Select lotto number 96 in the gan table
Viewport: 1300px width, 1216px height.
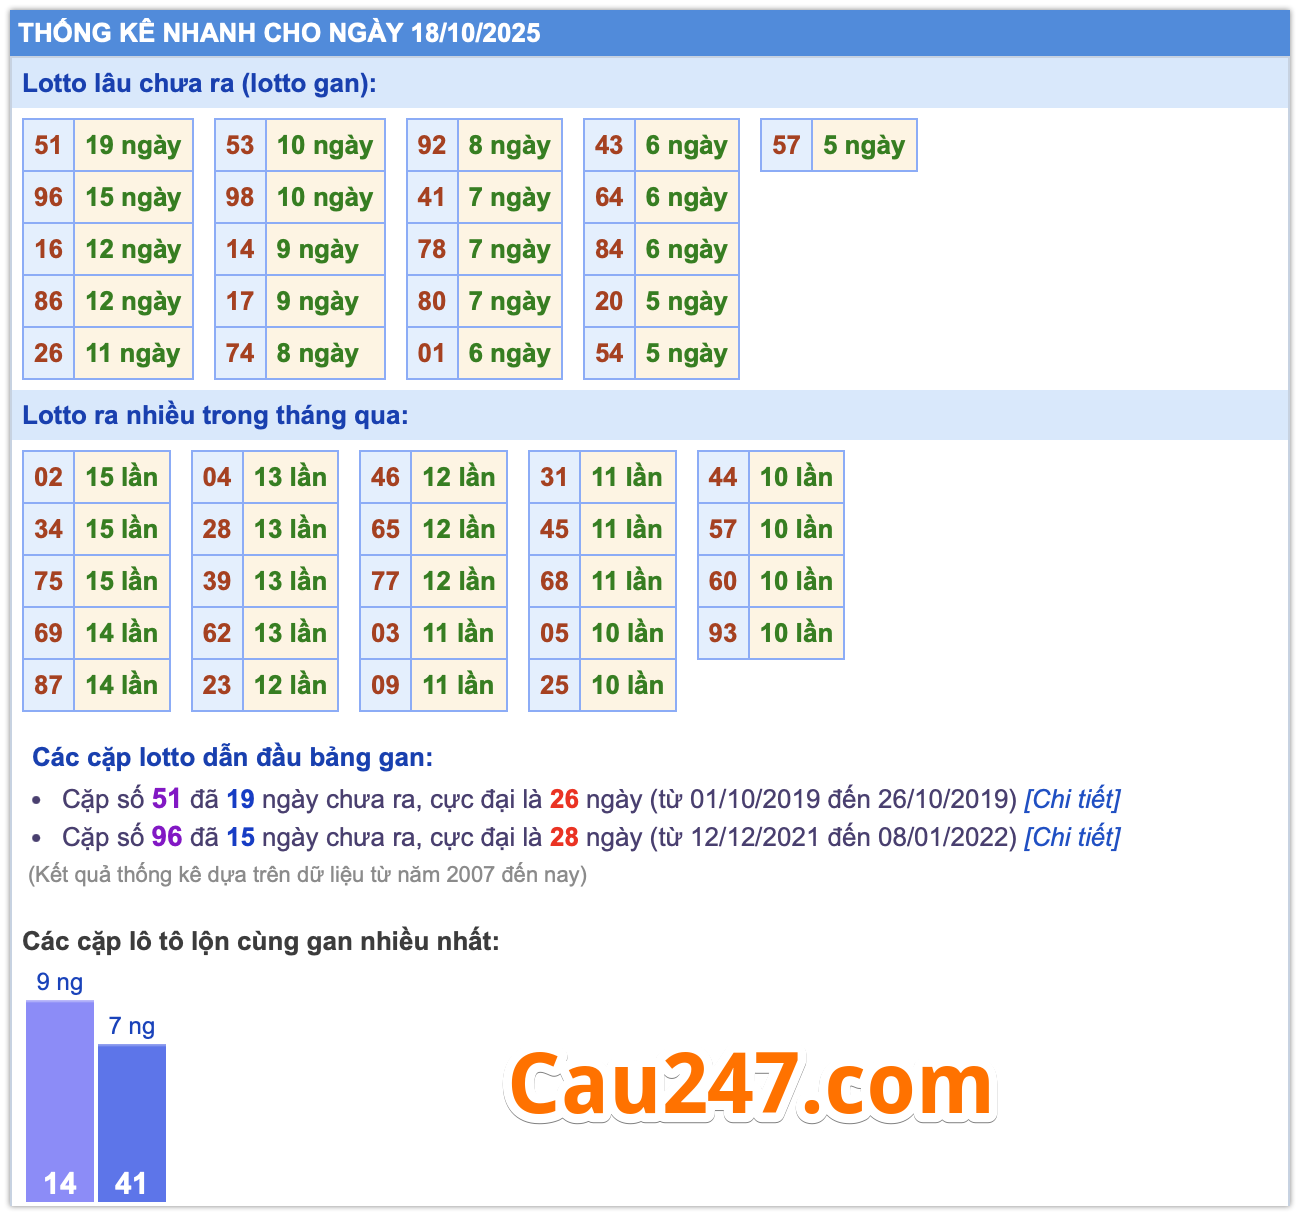pos(47,197)
